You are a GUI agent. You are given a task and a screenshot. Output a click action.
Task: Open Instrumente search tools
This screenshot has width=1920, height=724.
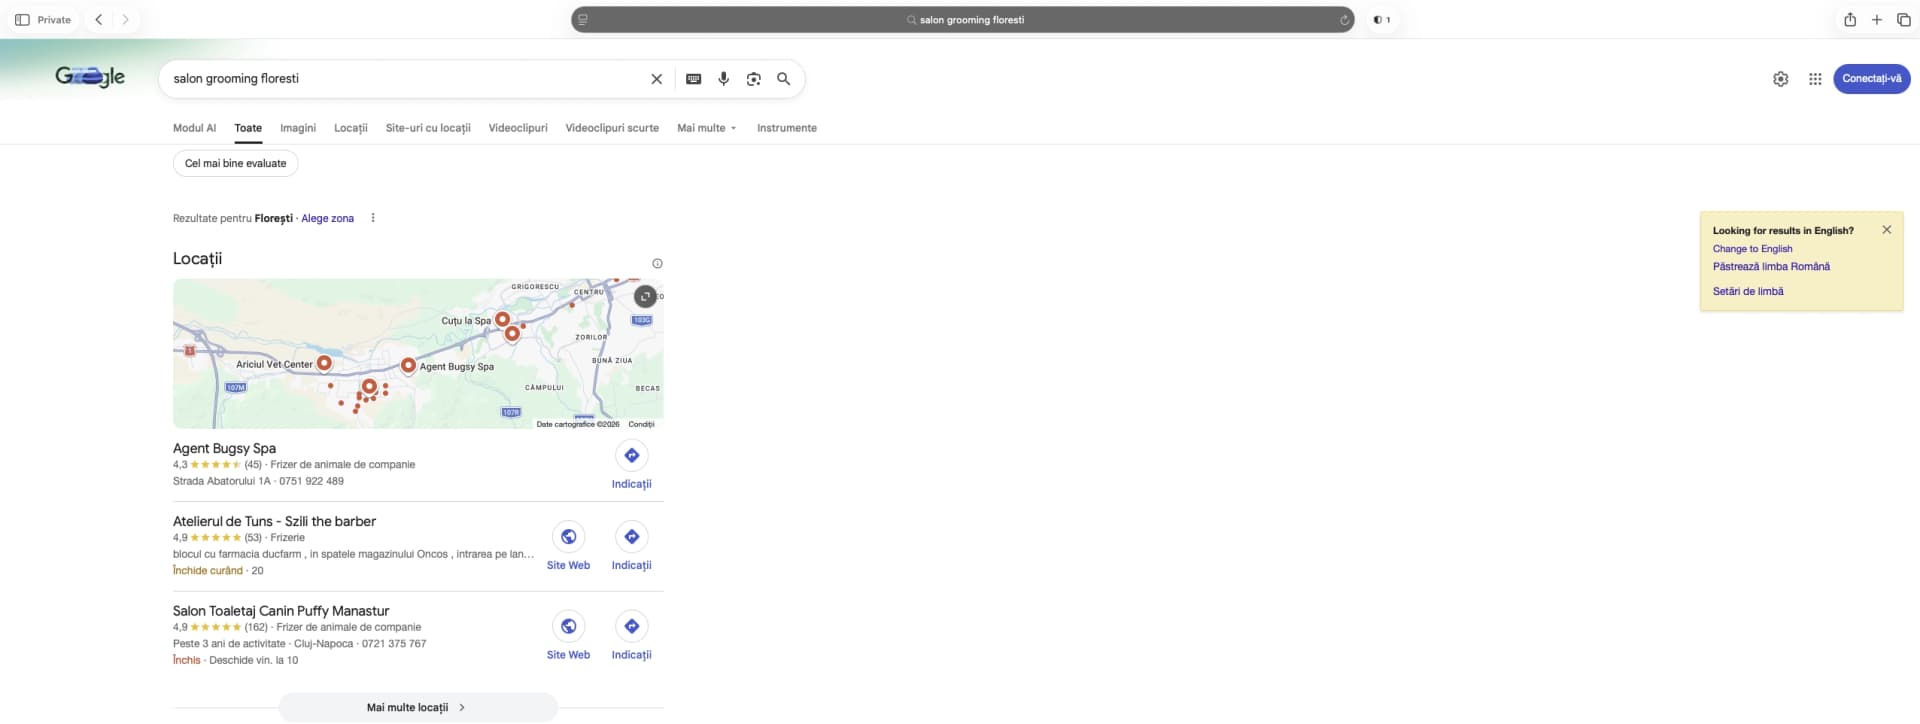(786, 128)
